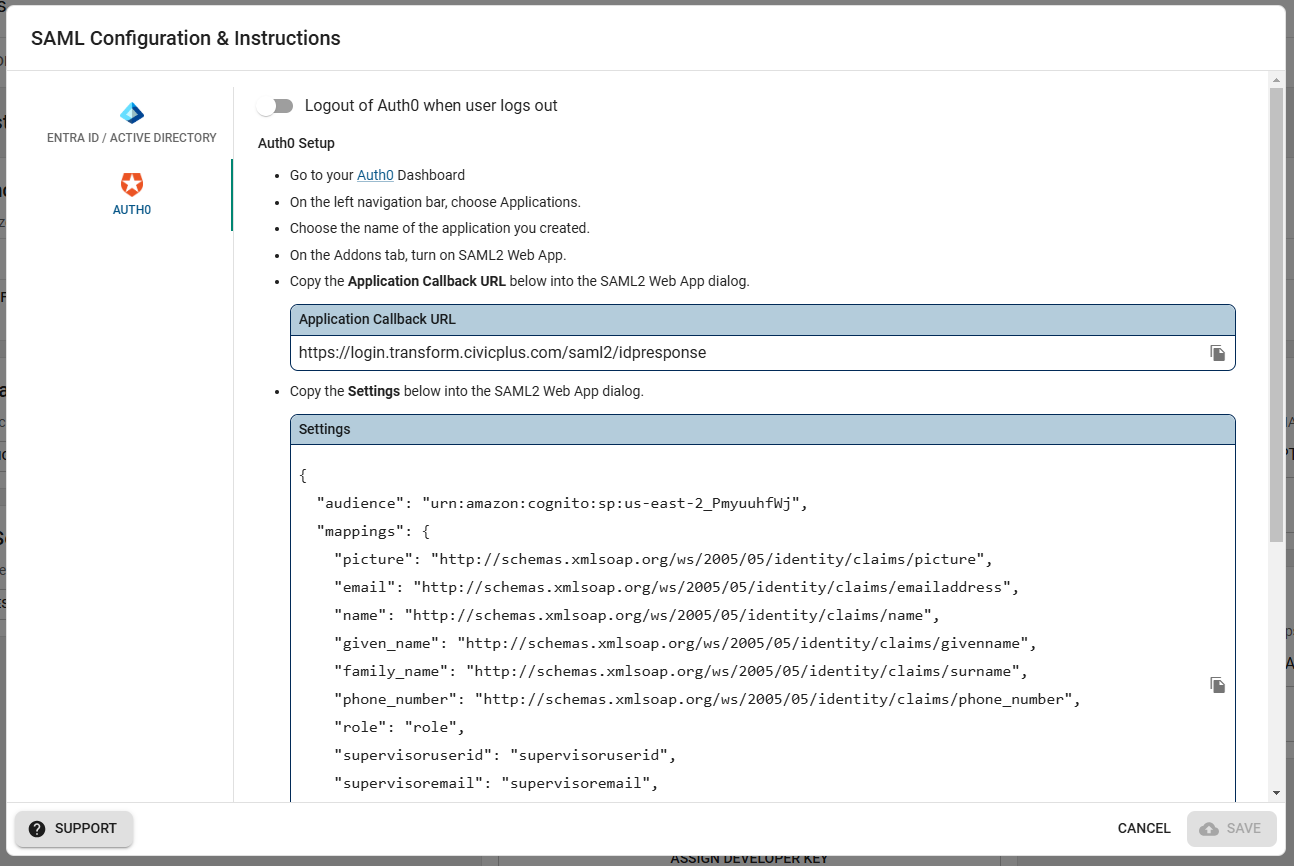Click the Auth0 shield logo icon
The height and width of the screenshot is (866, 1294).
click(132, 184)
